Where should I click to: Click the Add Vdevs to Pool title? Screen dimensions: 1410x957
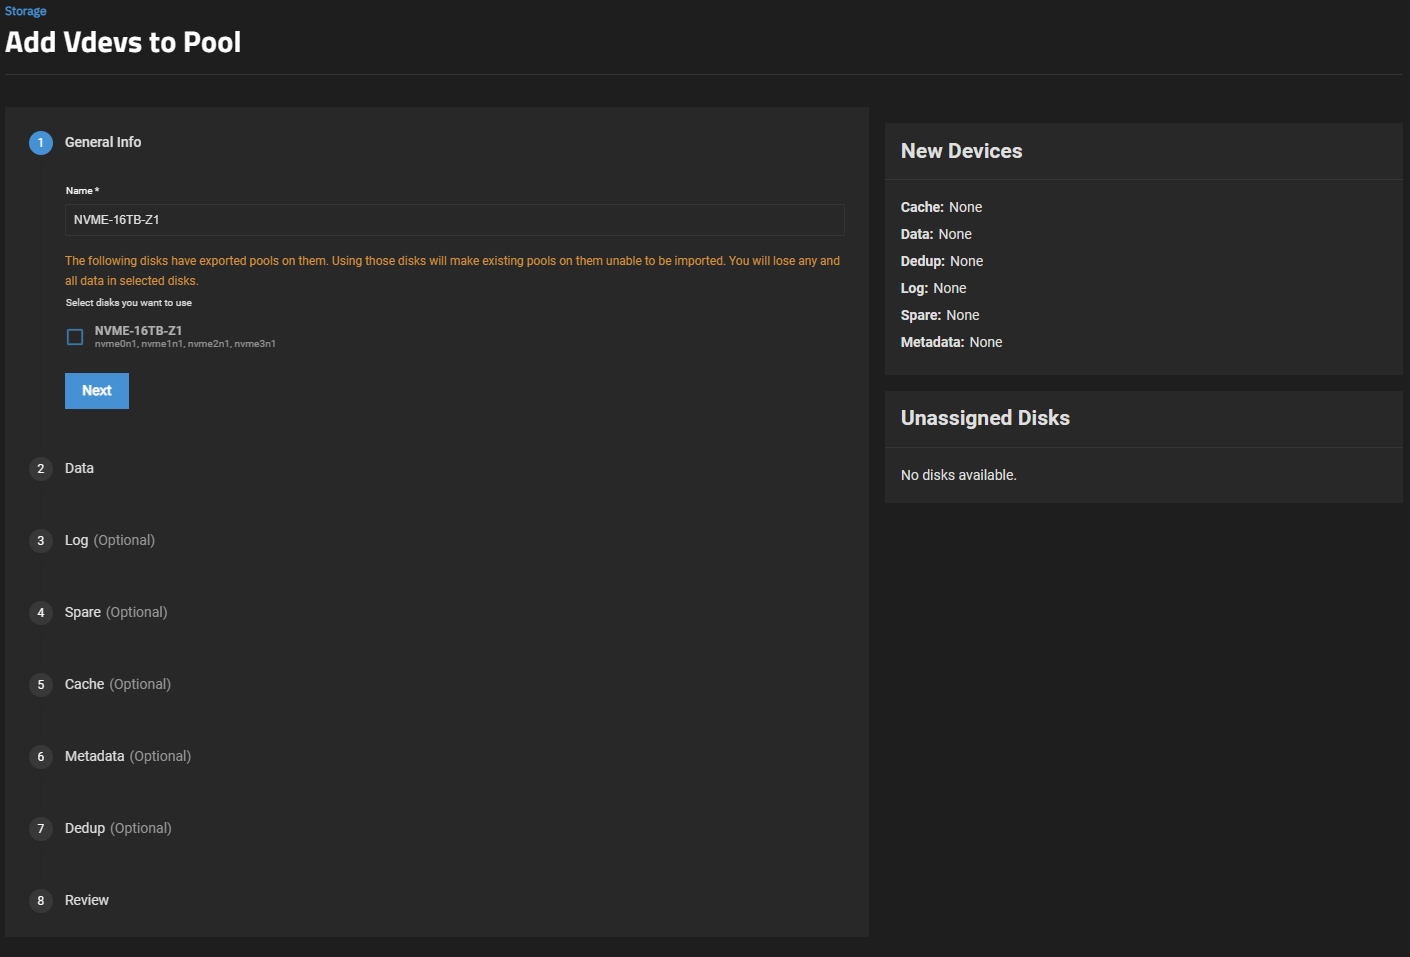point(123,43)
